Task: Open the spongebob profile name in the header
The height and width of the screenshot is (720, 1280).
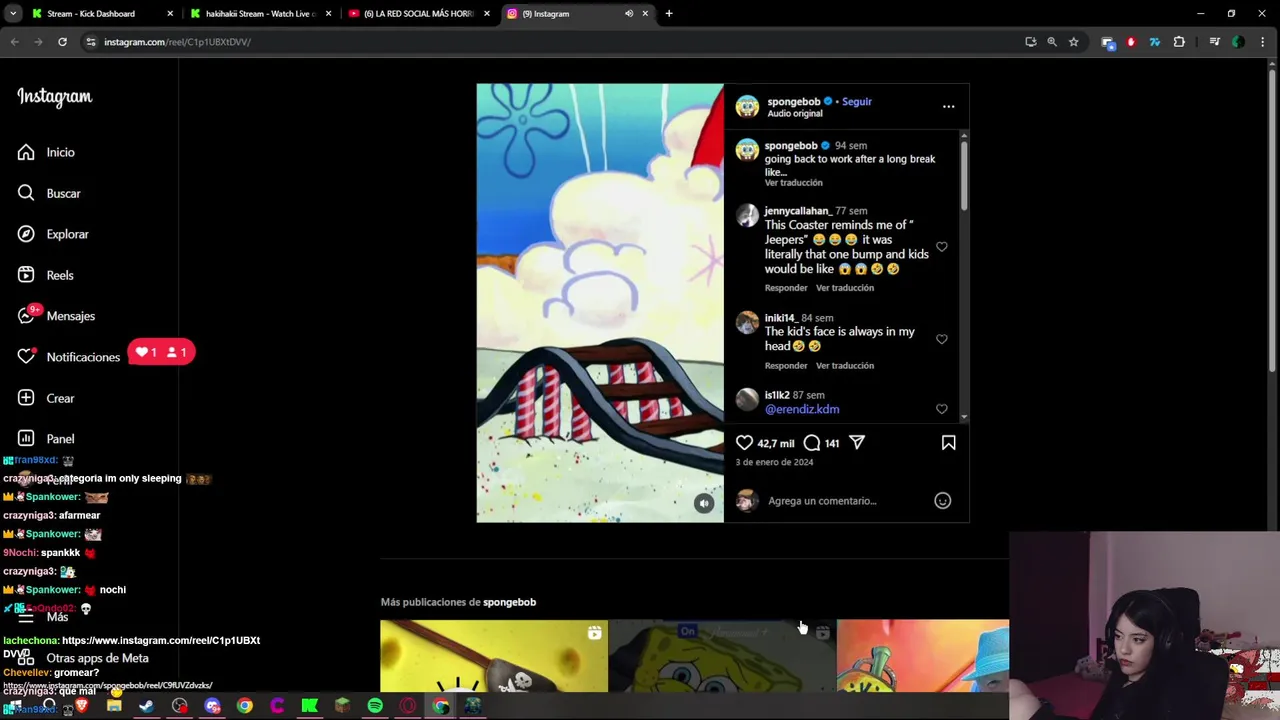Action: [793, 101]
